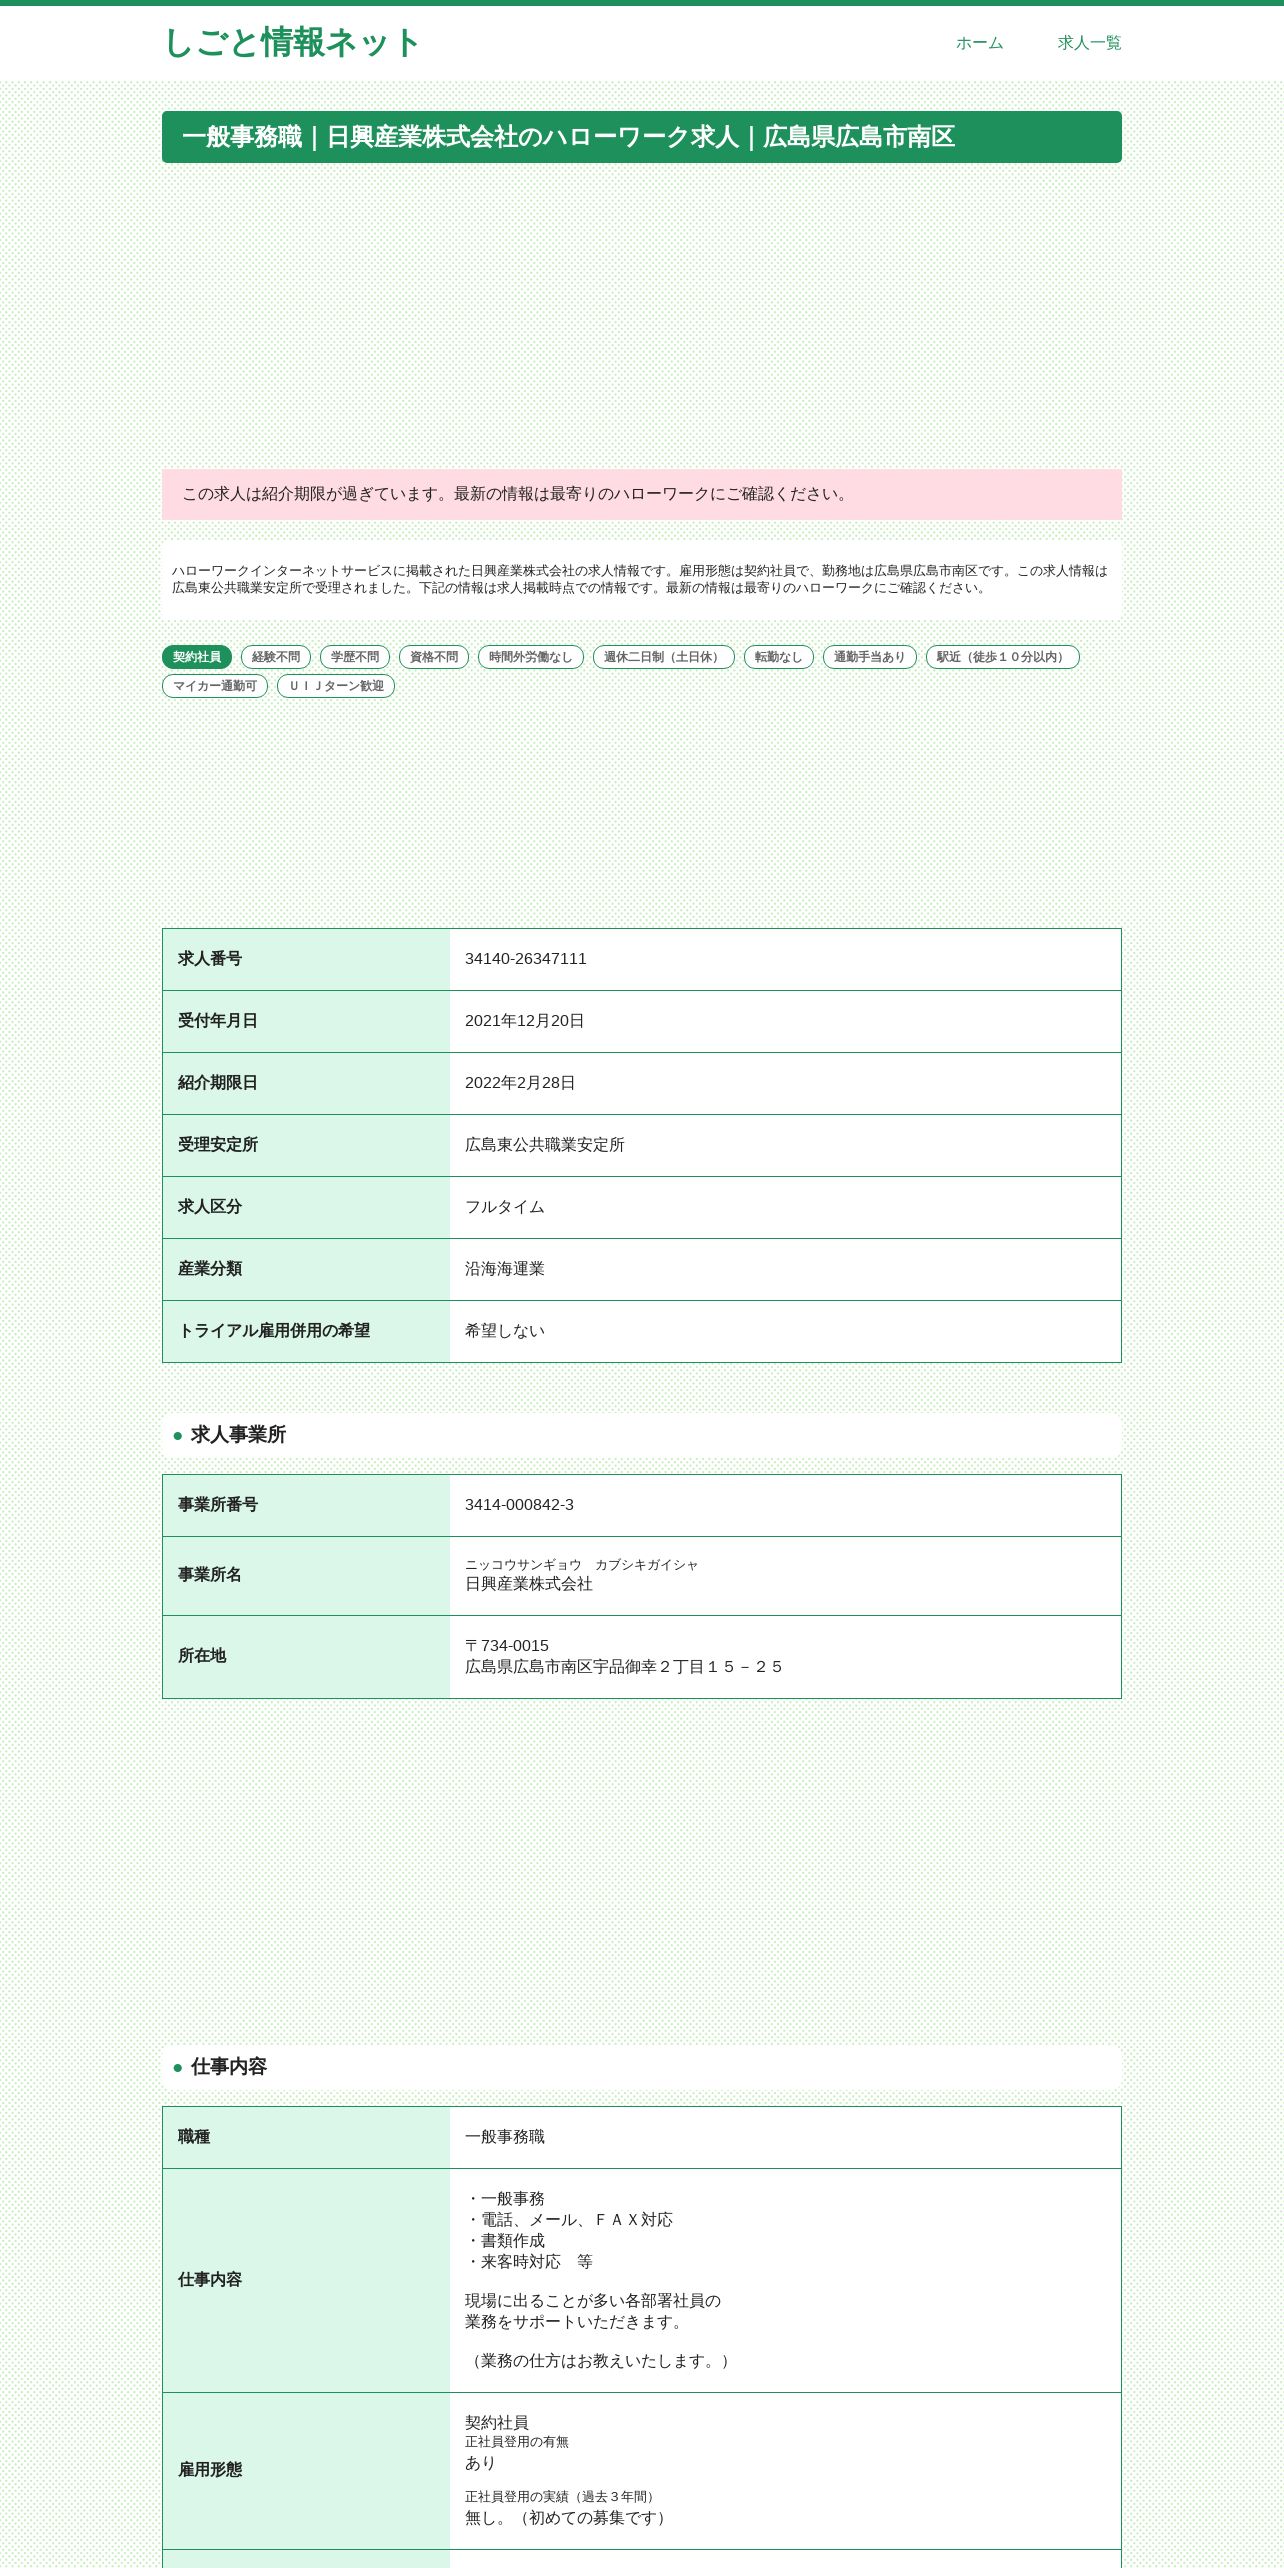1284x2568 pixels.
Task: Go to ホーム in the header
Action: [979, 43]
